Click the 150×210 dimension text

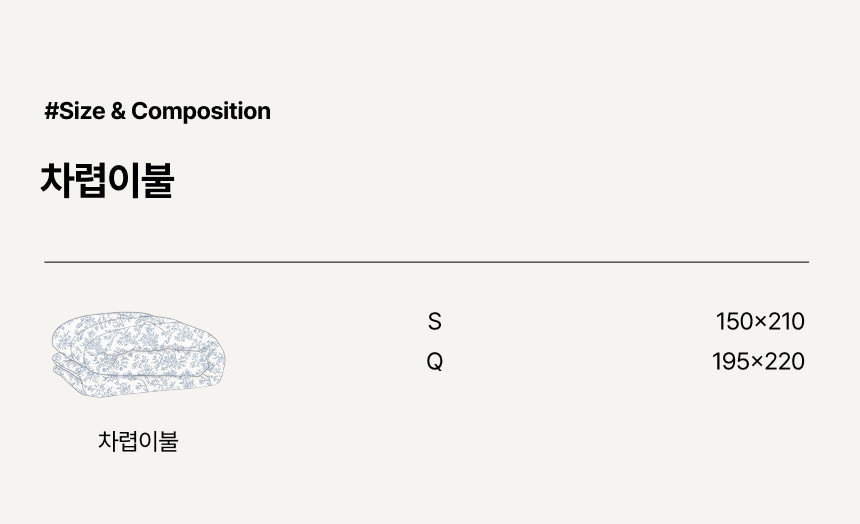click(760, 322)
